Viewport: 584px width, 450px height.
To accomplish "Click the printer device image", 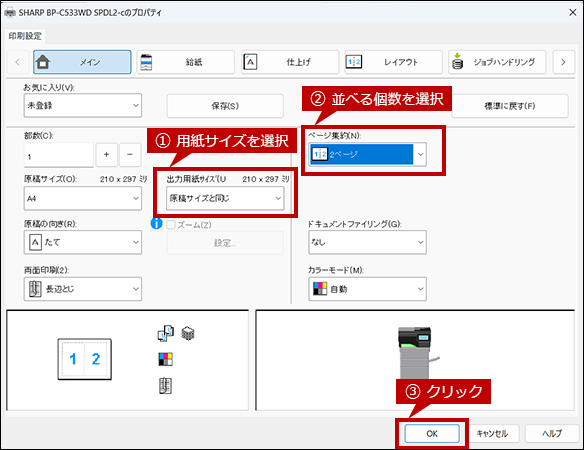I will [x=416, y=353].
